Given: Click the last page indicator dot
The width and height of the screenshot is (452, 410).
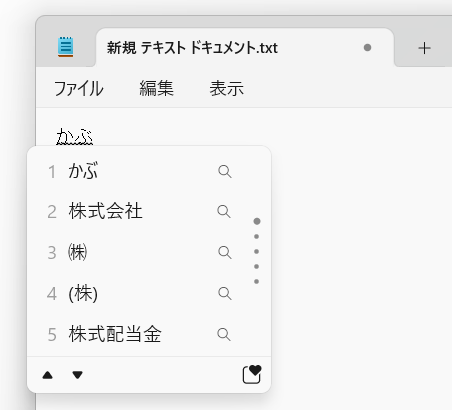Looking at the screenshot, I should click(256, 282).
